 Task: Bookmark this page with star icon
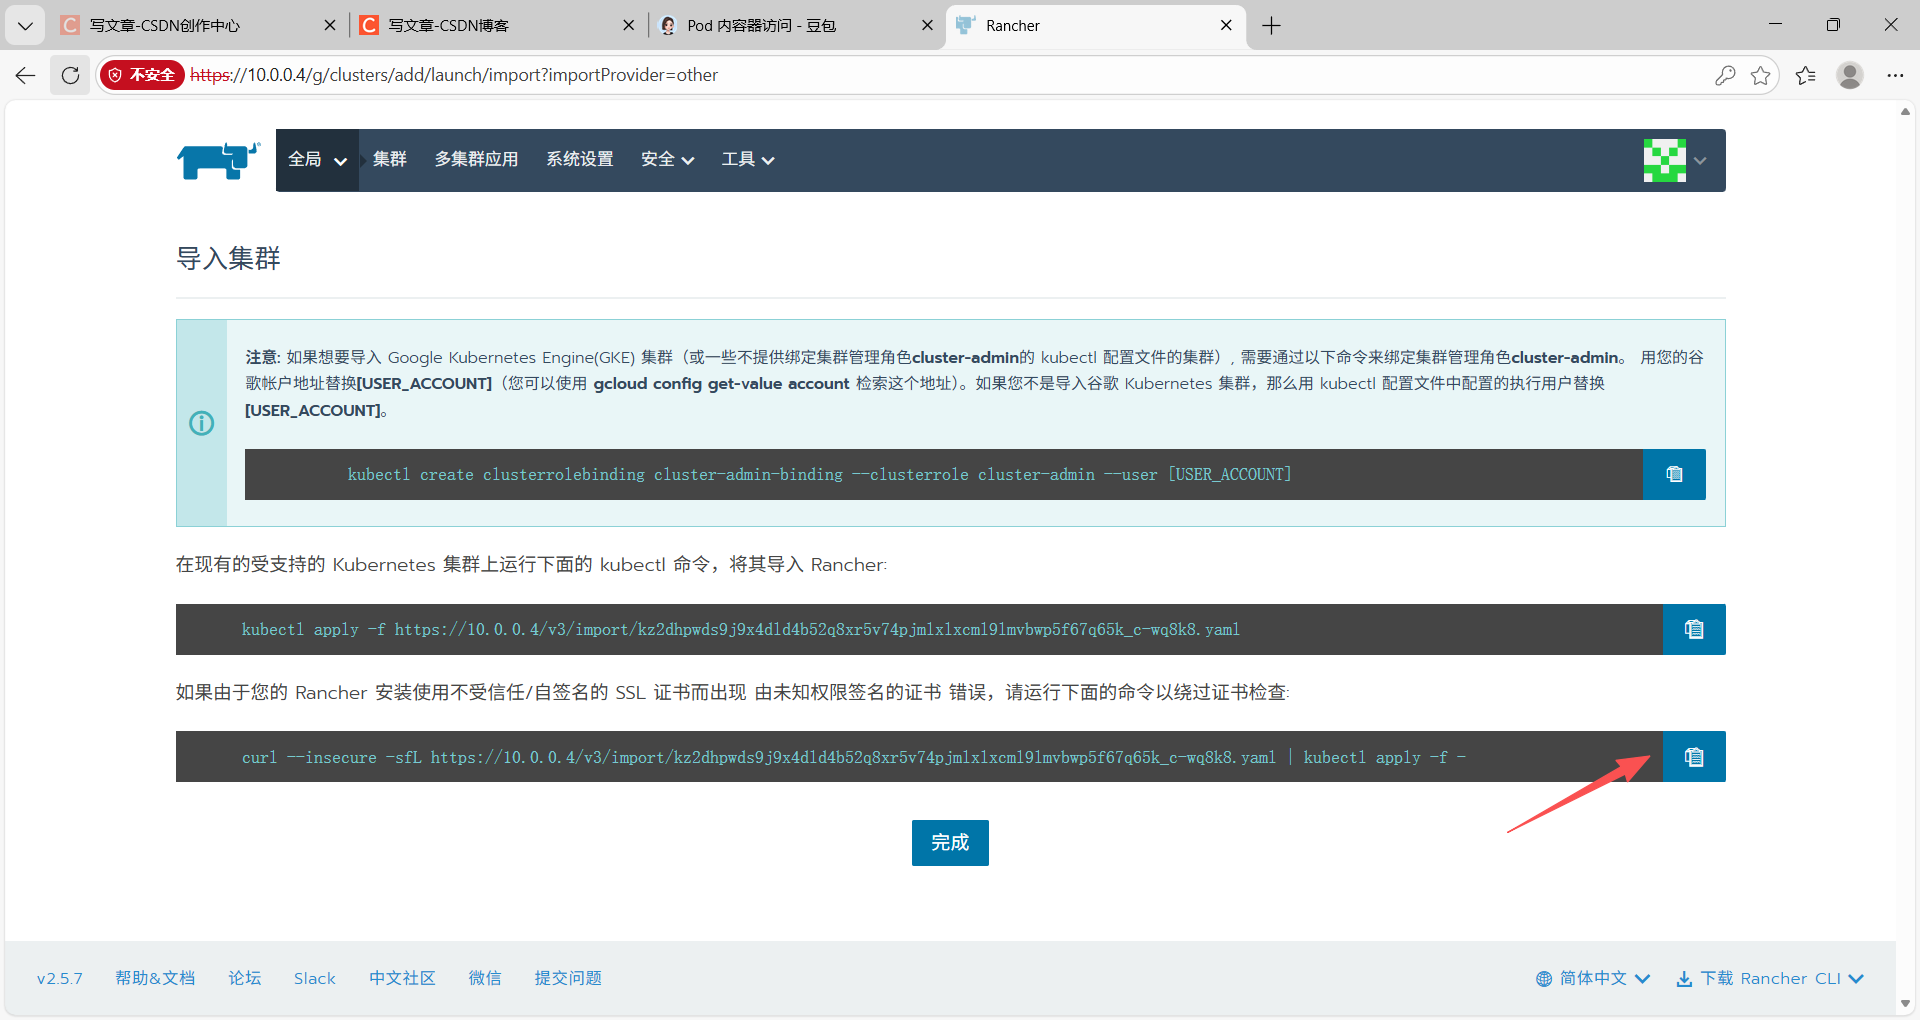[x=1761, y=75]
